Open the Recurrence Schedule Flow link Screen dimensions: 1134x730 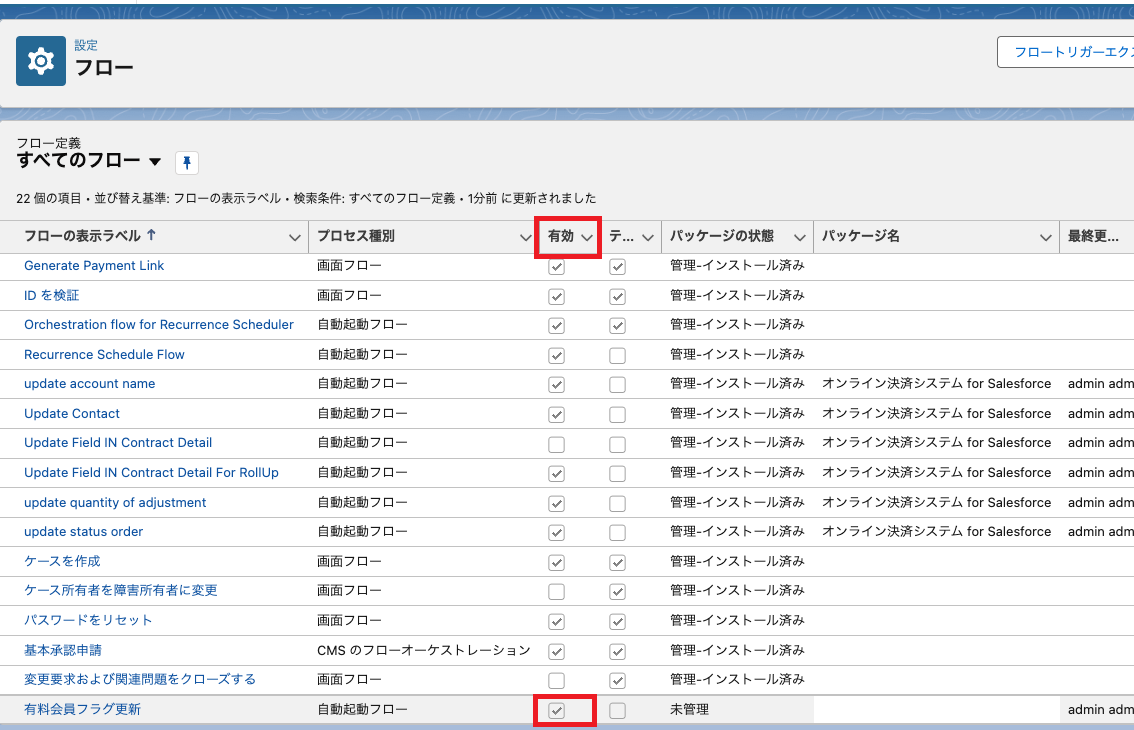pyautogui.click(x=104, y=355)
